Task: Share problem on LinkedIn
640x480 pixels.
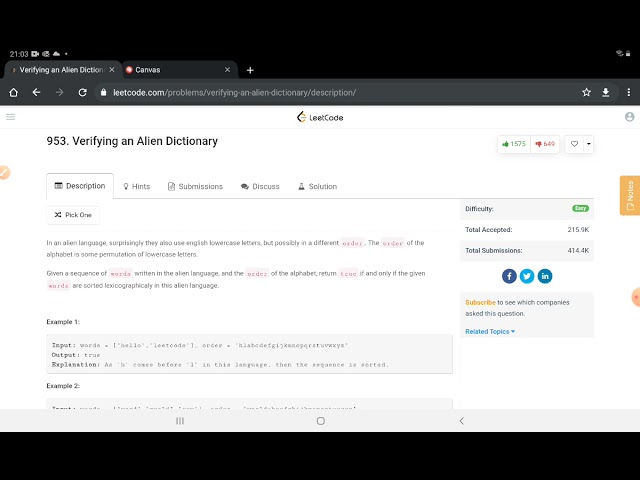Action: pyautogui.click(x=545, y=276)
